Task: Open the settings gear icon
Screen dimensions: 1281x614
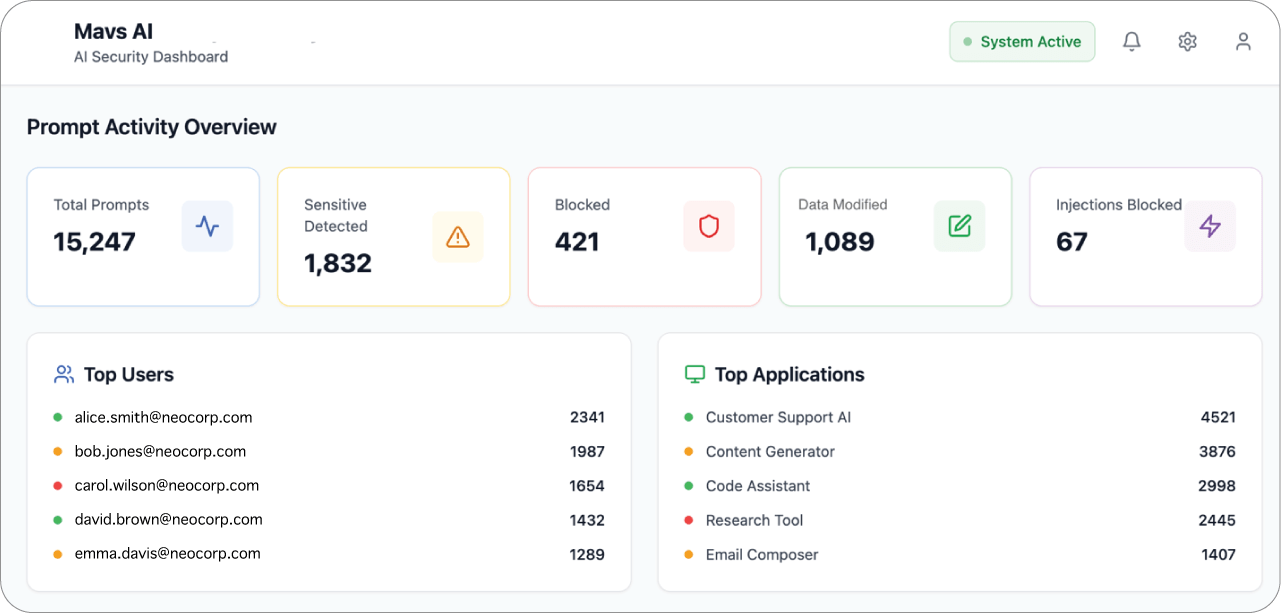Action: (x=1187, y=42)
